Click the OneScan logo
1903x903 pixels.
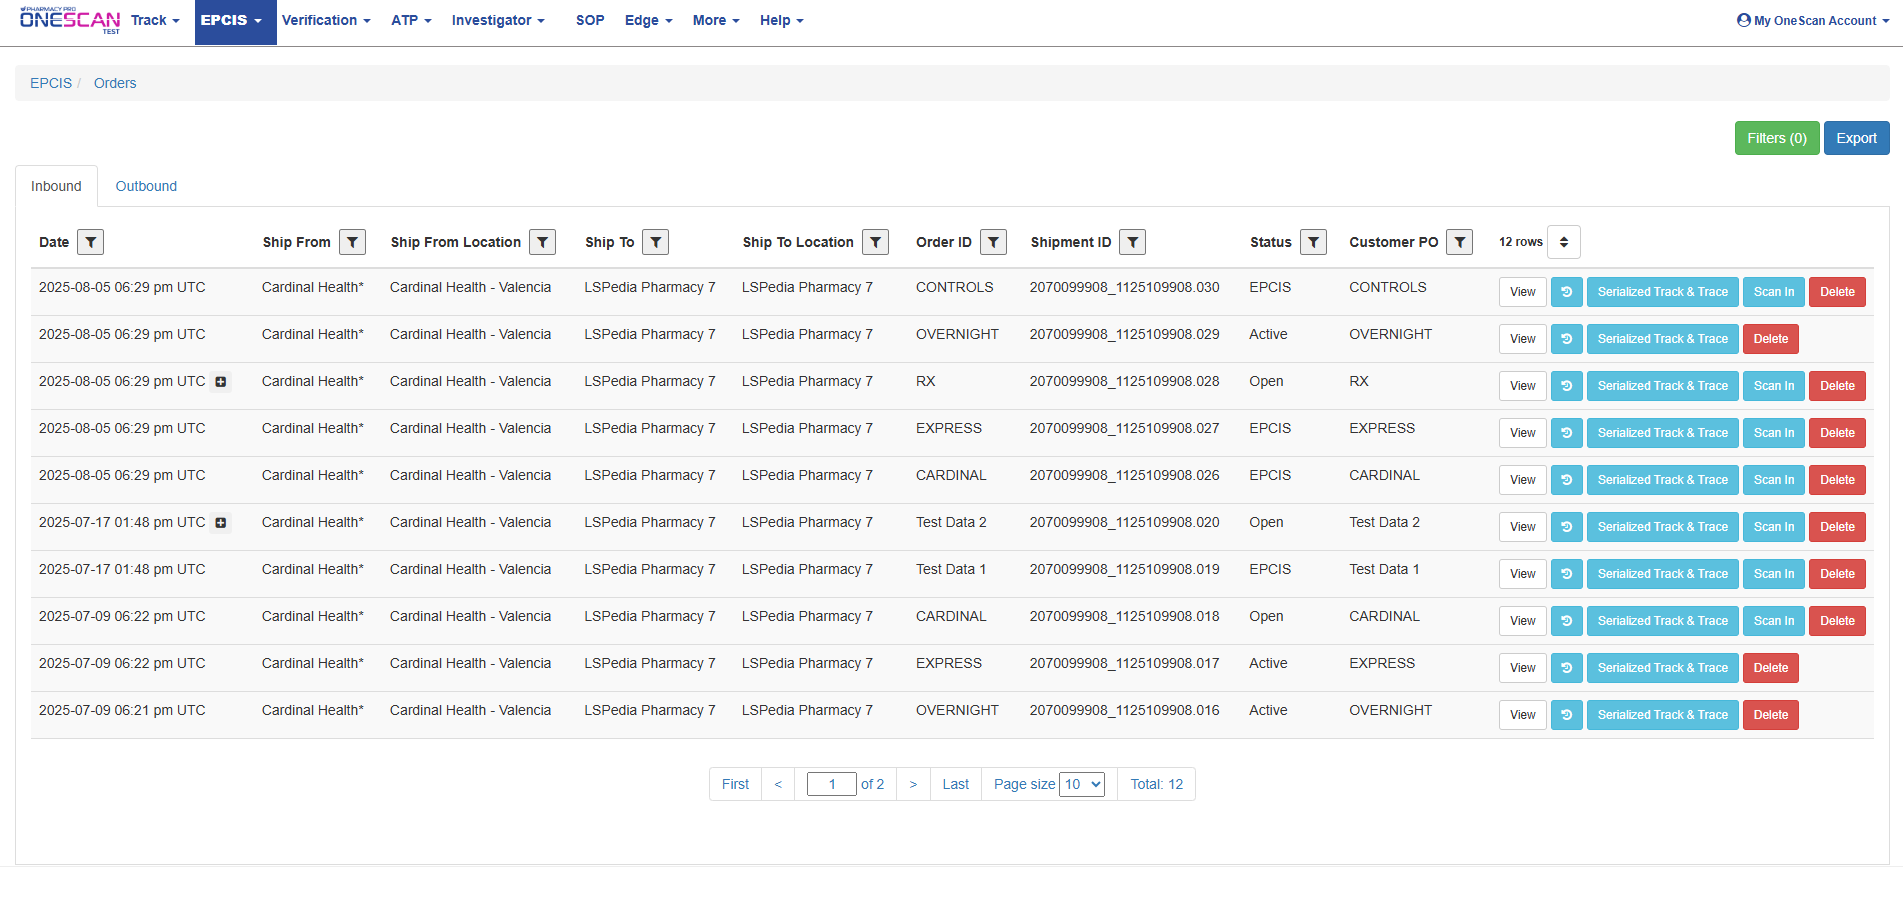[70, 20]
